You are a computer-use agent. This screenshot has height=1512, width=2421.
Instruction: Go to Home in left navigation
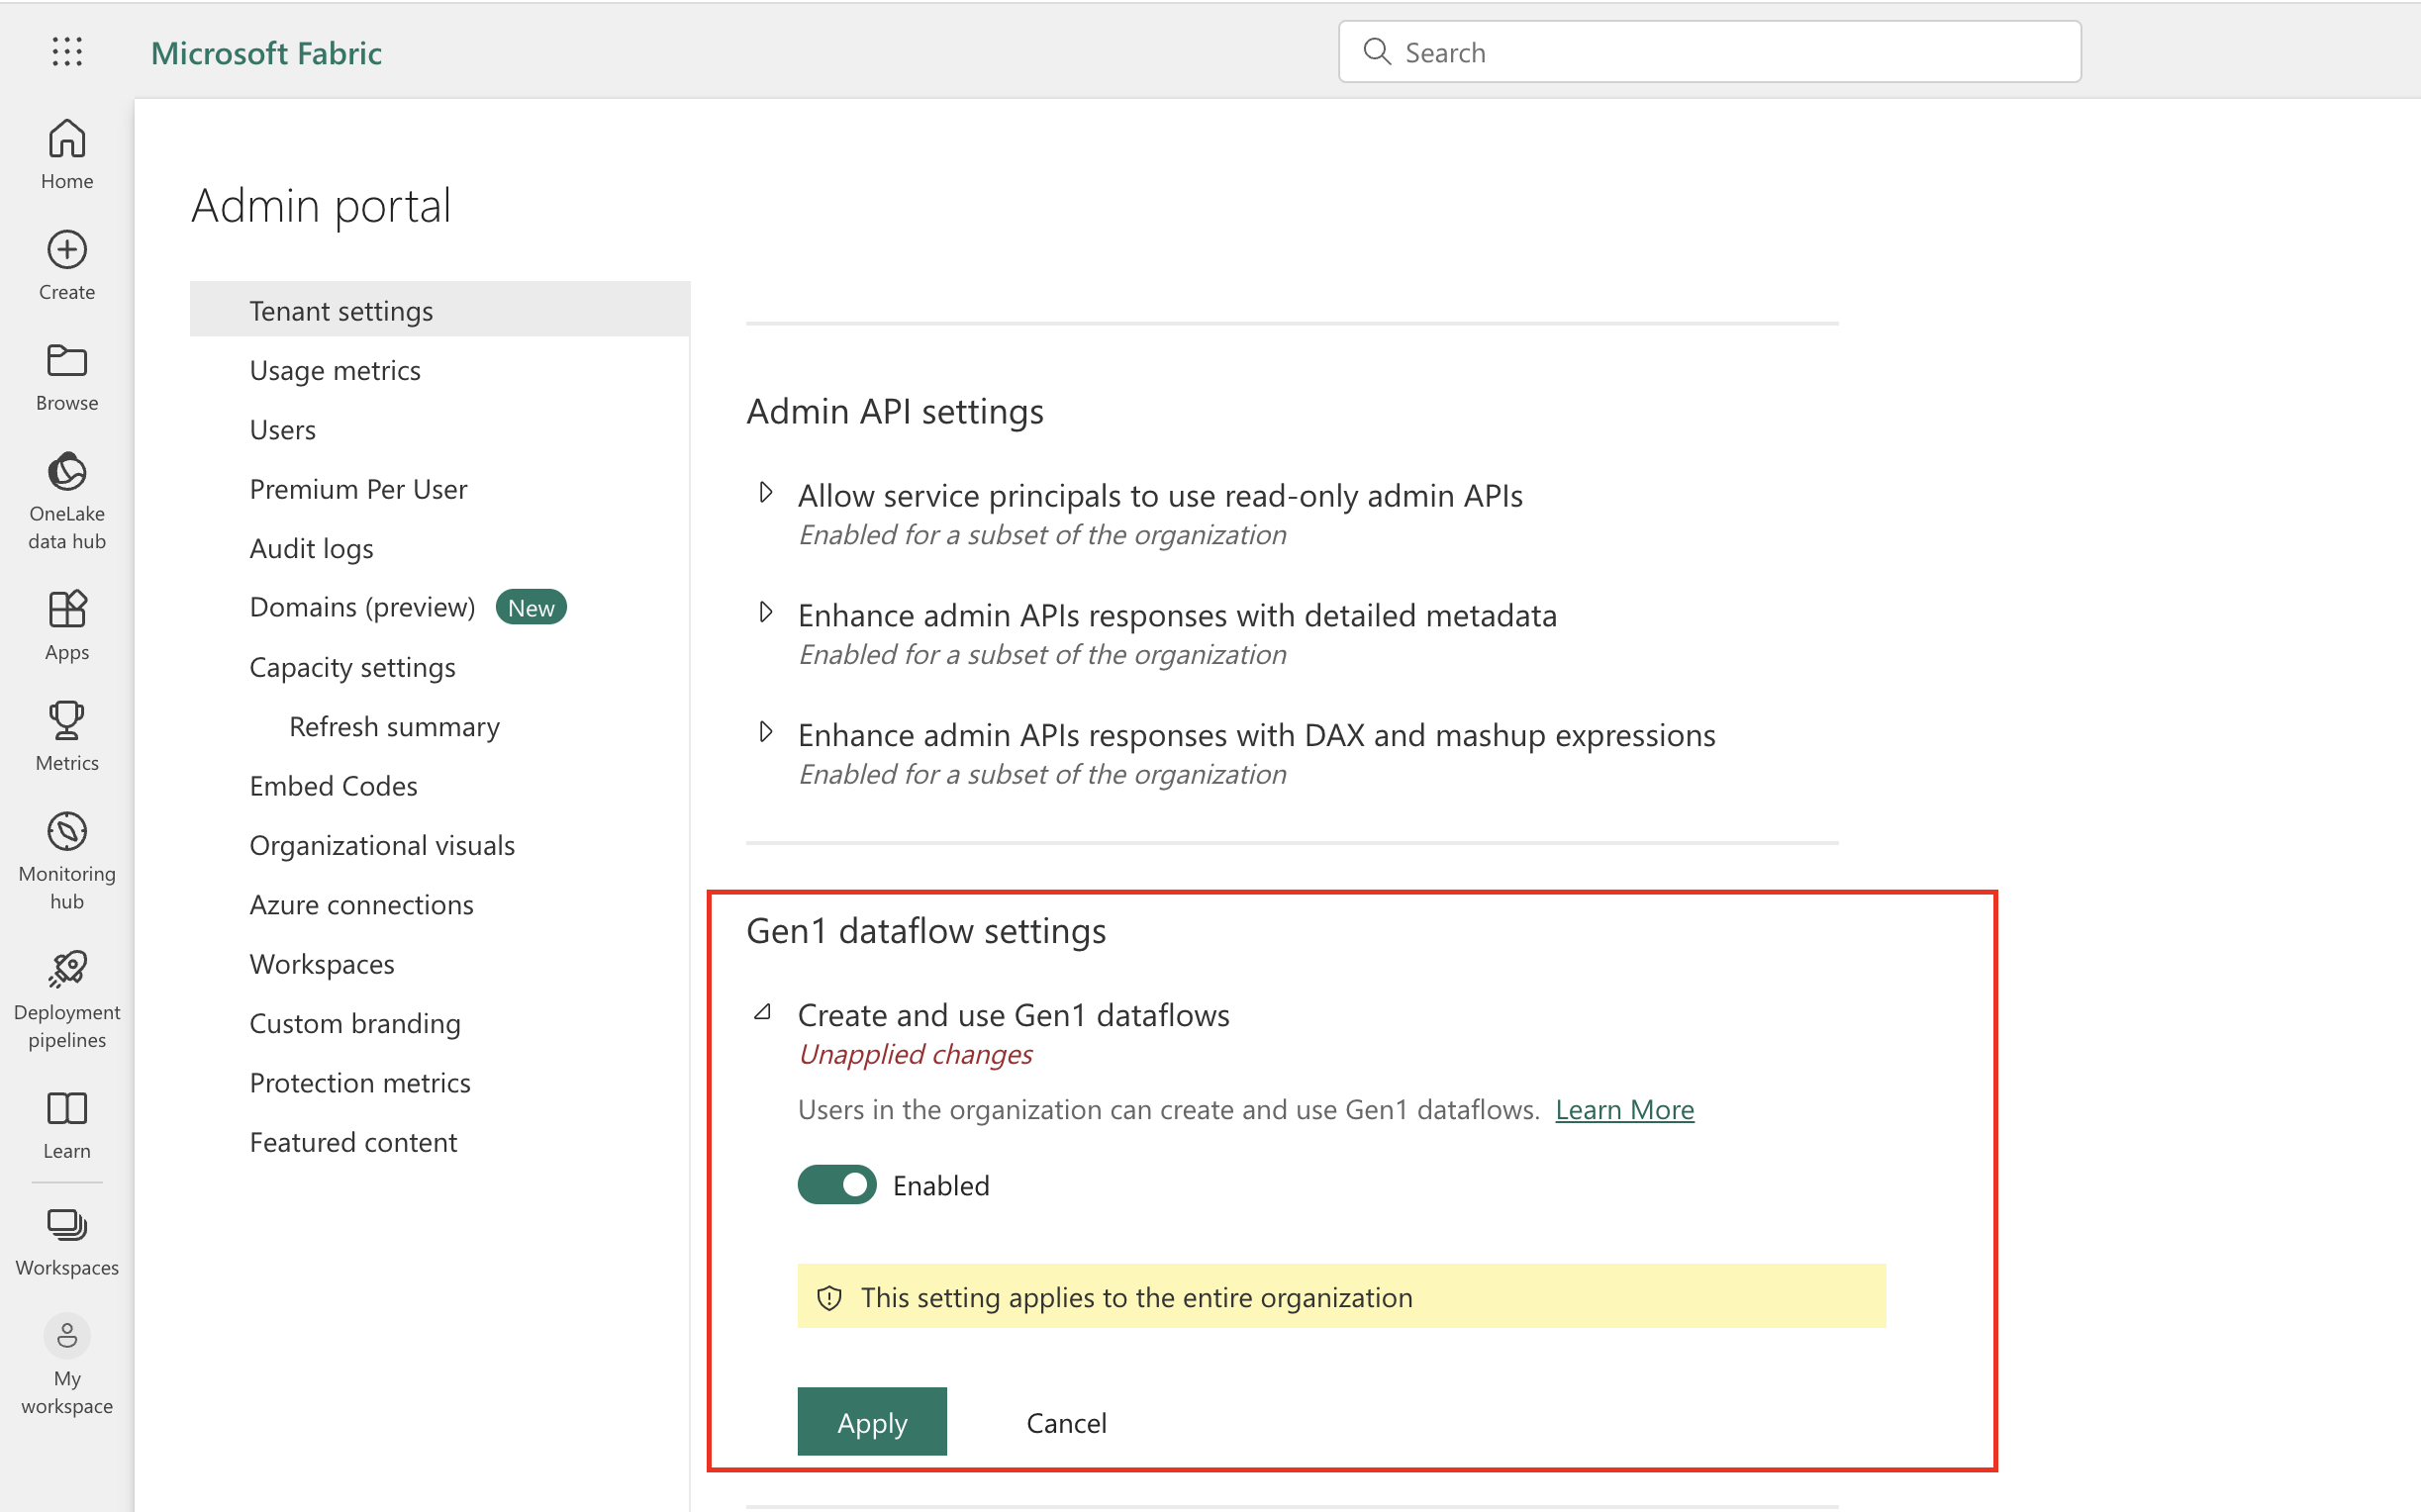tap(67, 154)
